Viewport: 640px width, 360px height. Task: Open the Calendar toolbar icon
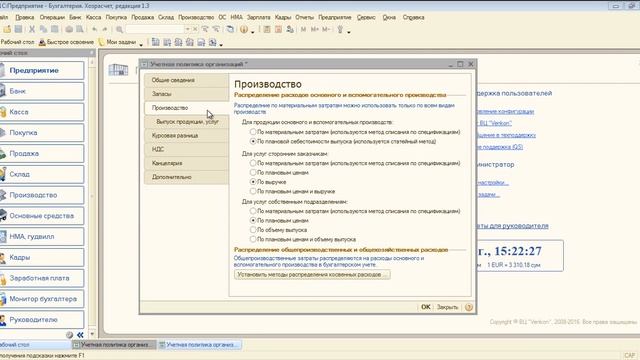pos(278,29)
